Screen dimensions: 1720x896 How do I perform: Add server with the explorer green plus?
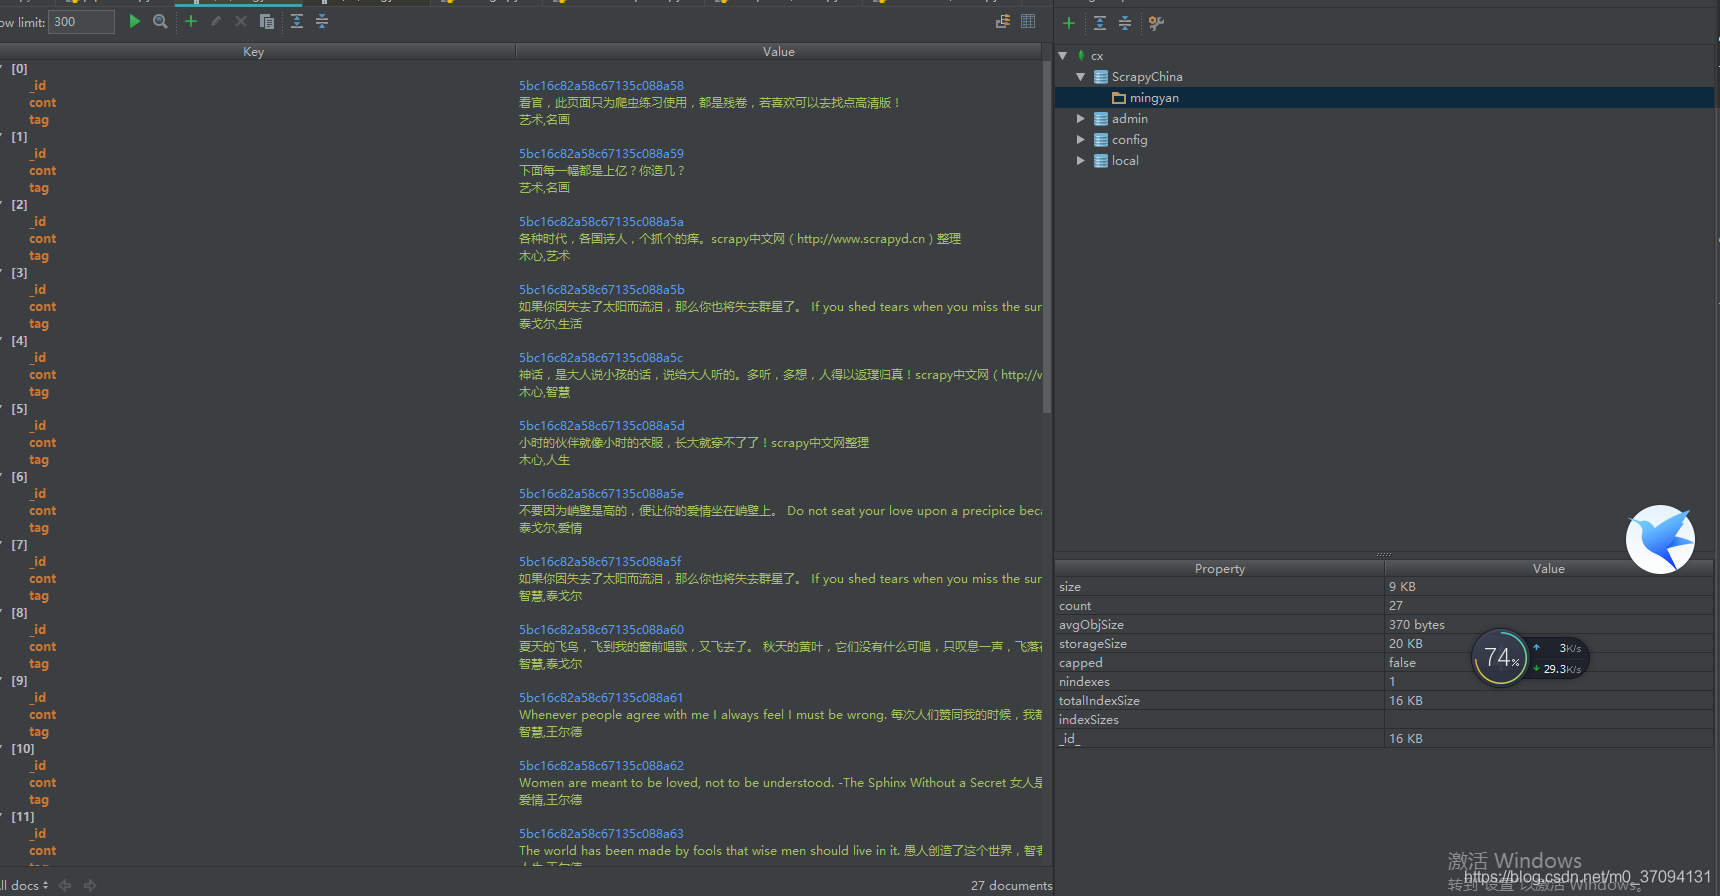point(1069,23)
